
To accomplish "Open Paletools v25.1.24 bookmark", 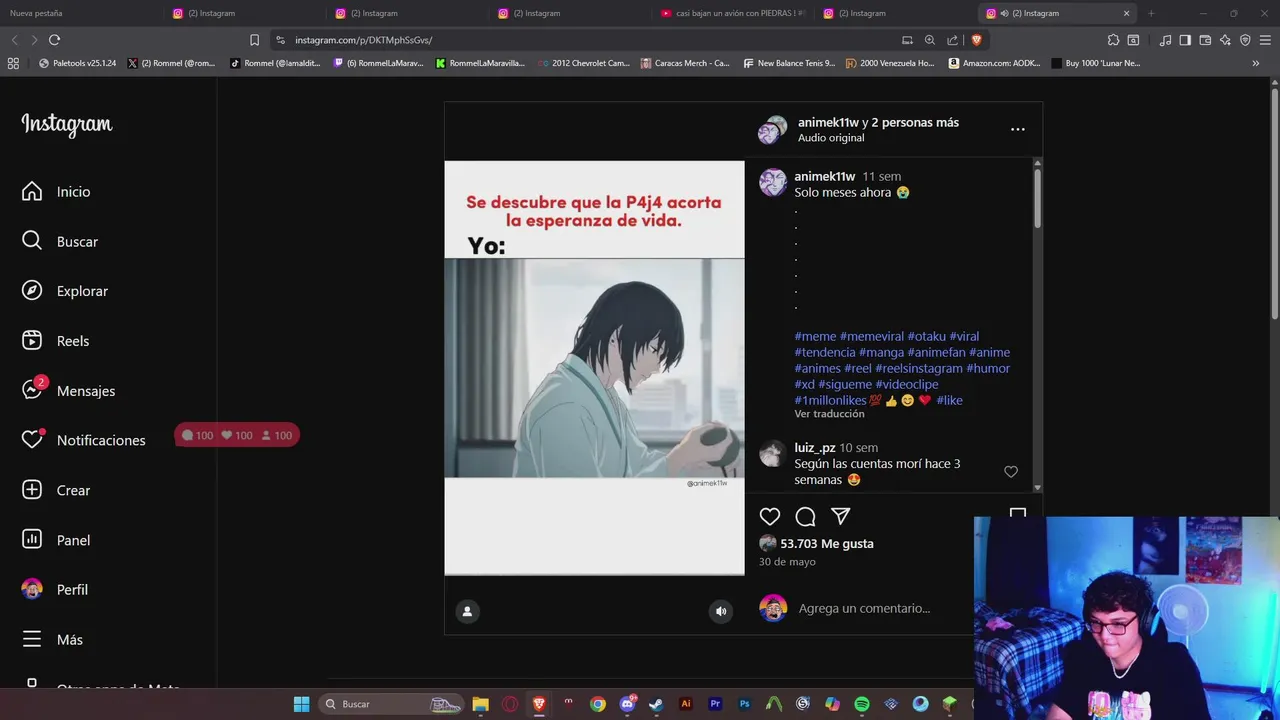I will [x=77, y=63].
